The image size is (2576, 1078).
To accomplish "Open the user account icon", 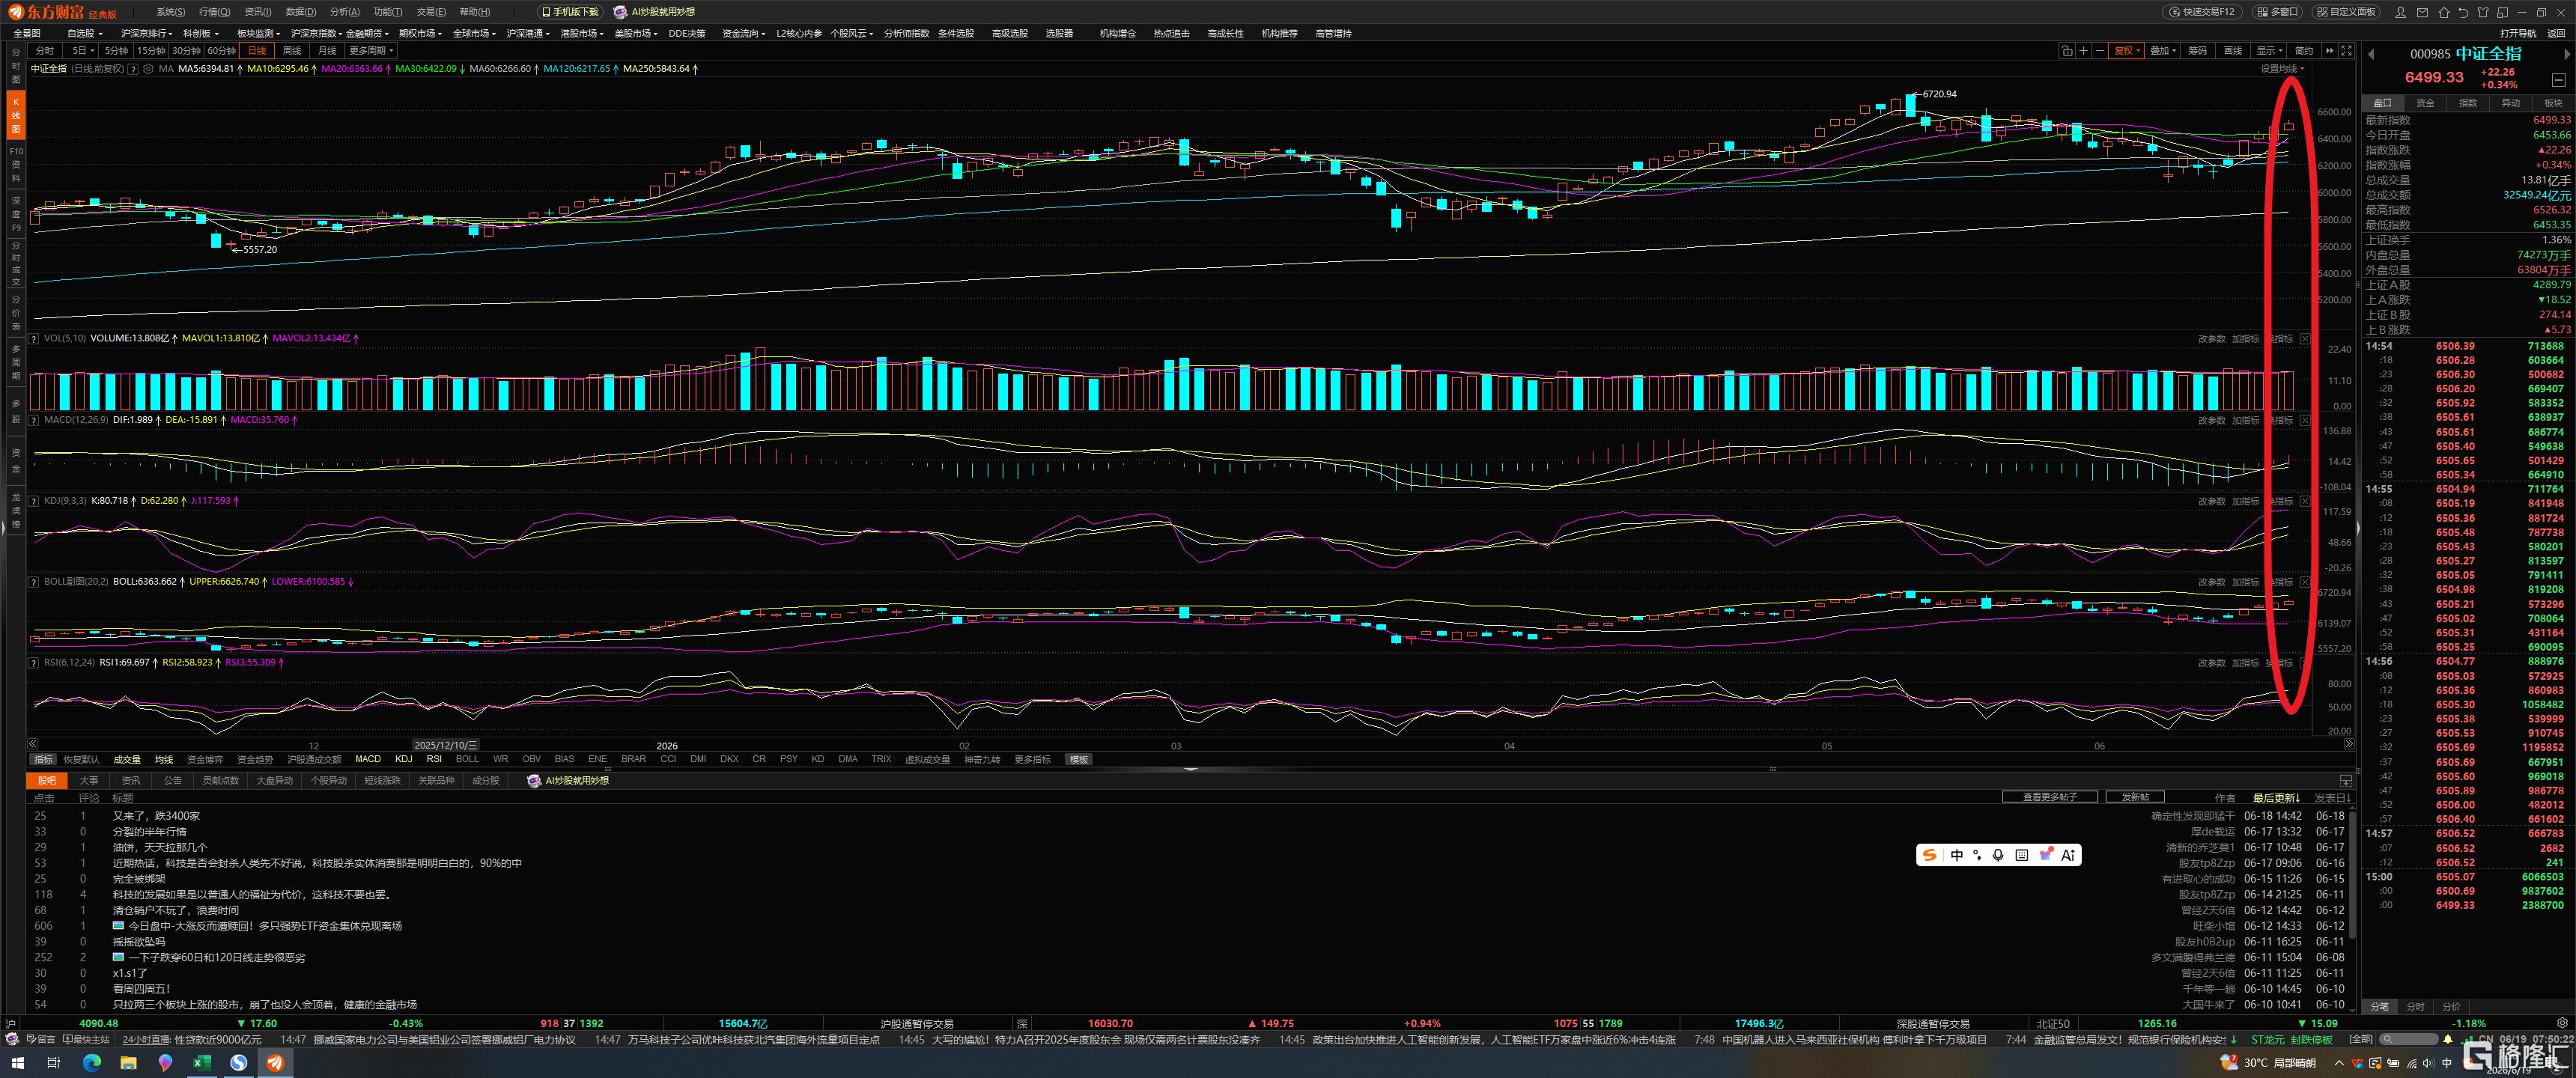I will pos(2400,13).
